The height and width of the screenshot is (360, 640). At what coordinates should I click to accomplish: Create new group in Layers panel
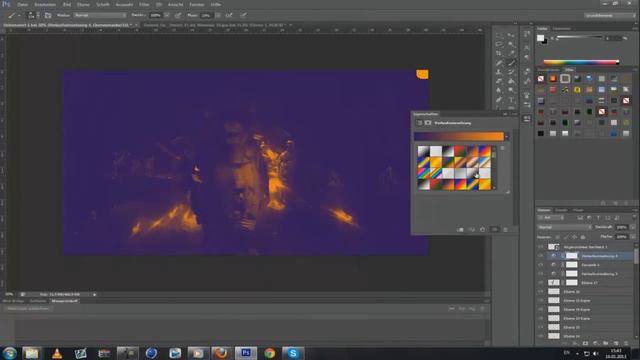(606, 344)
